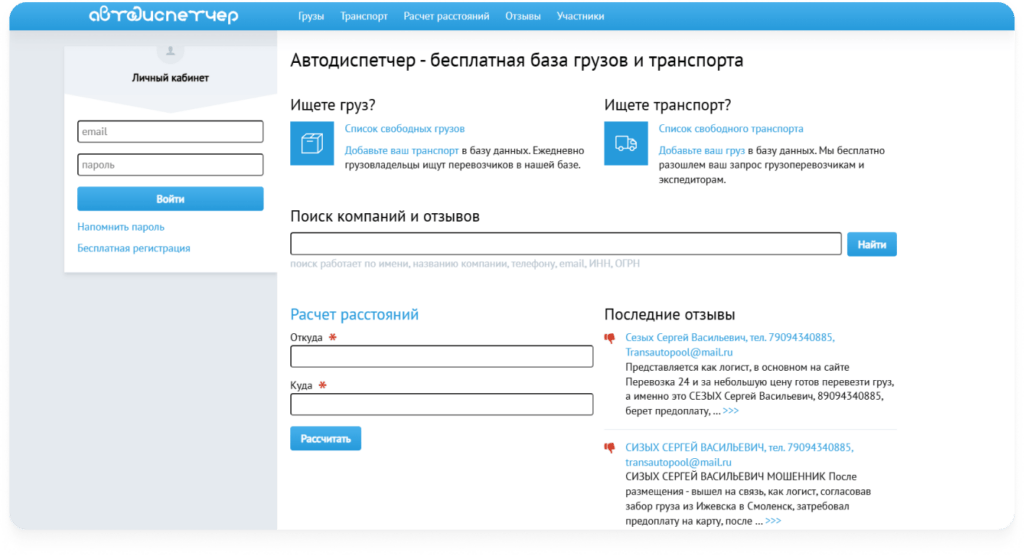Click the search hint text mentioning ИНН, ОГРН
1024x555 pixels.
[x=465, y=264]
